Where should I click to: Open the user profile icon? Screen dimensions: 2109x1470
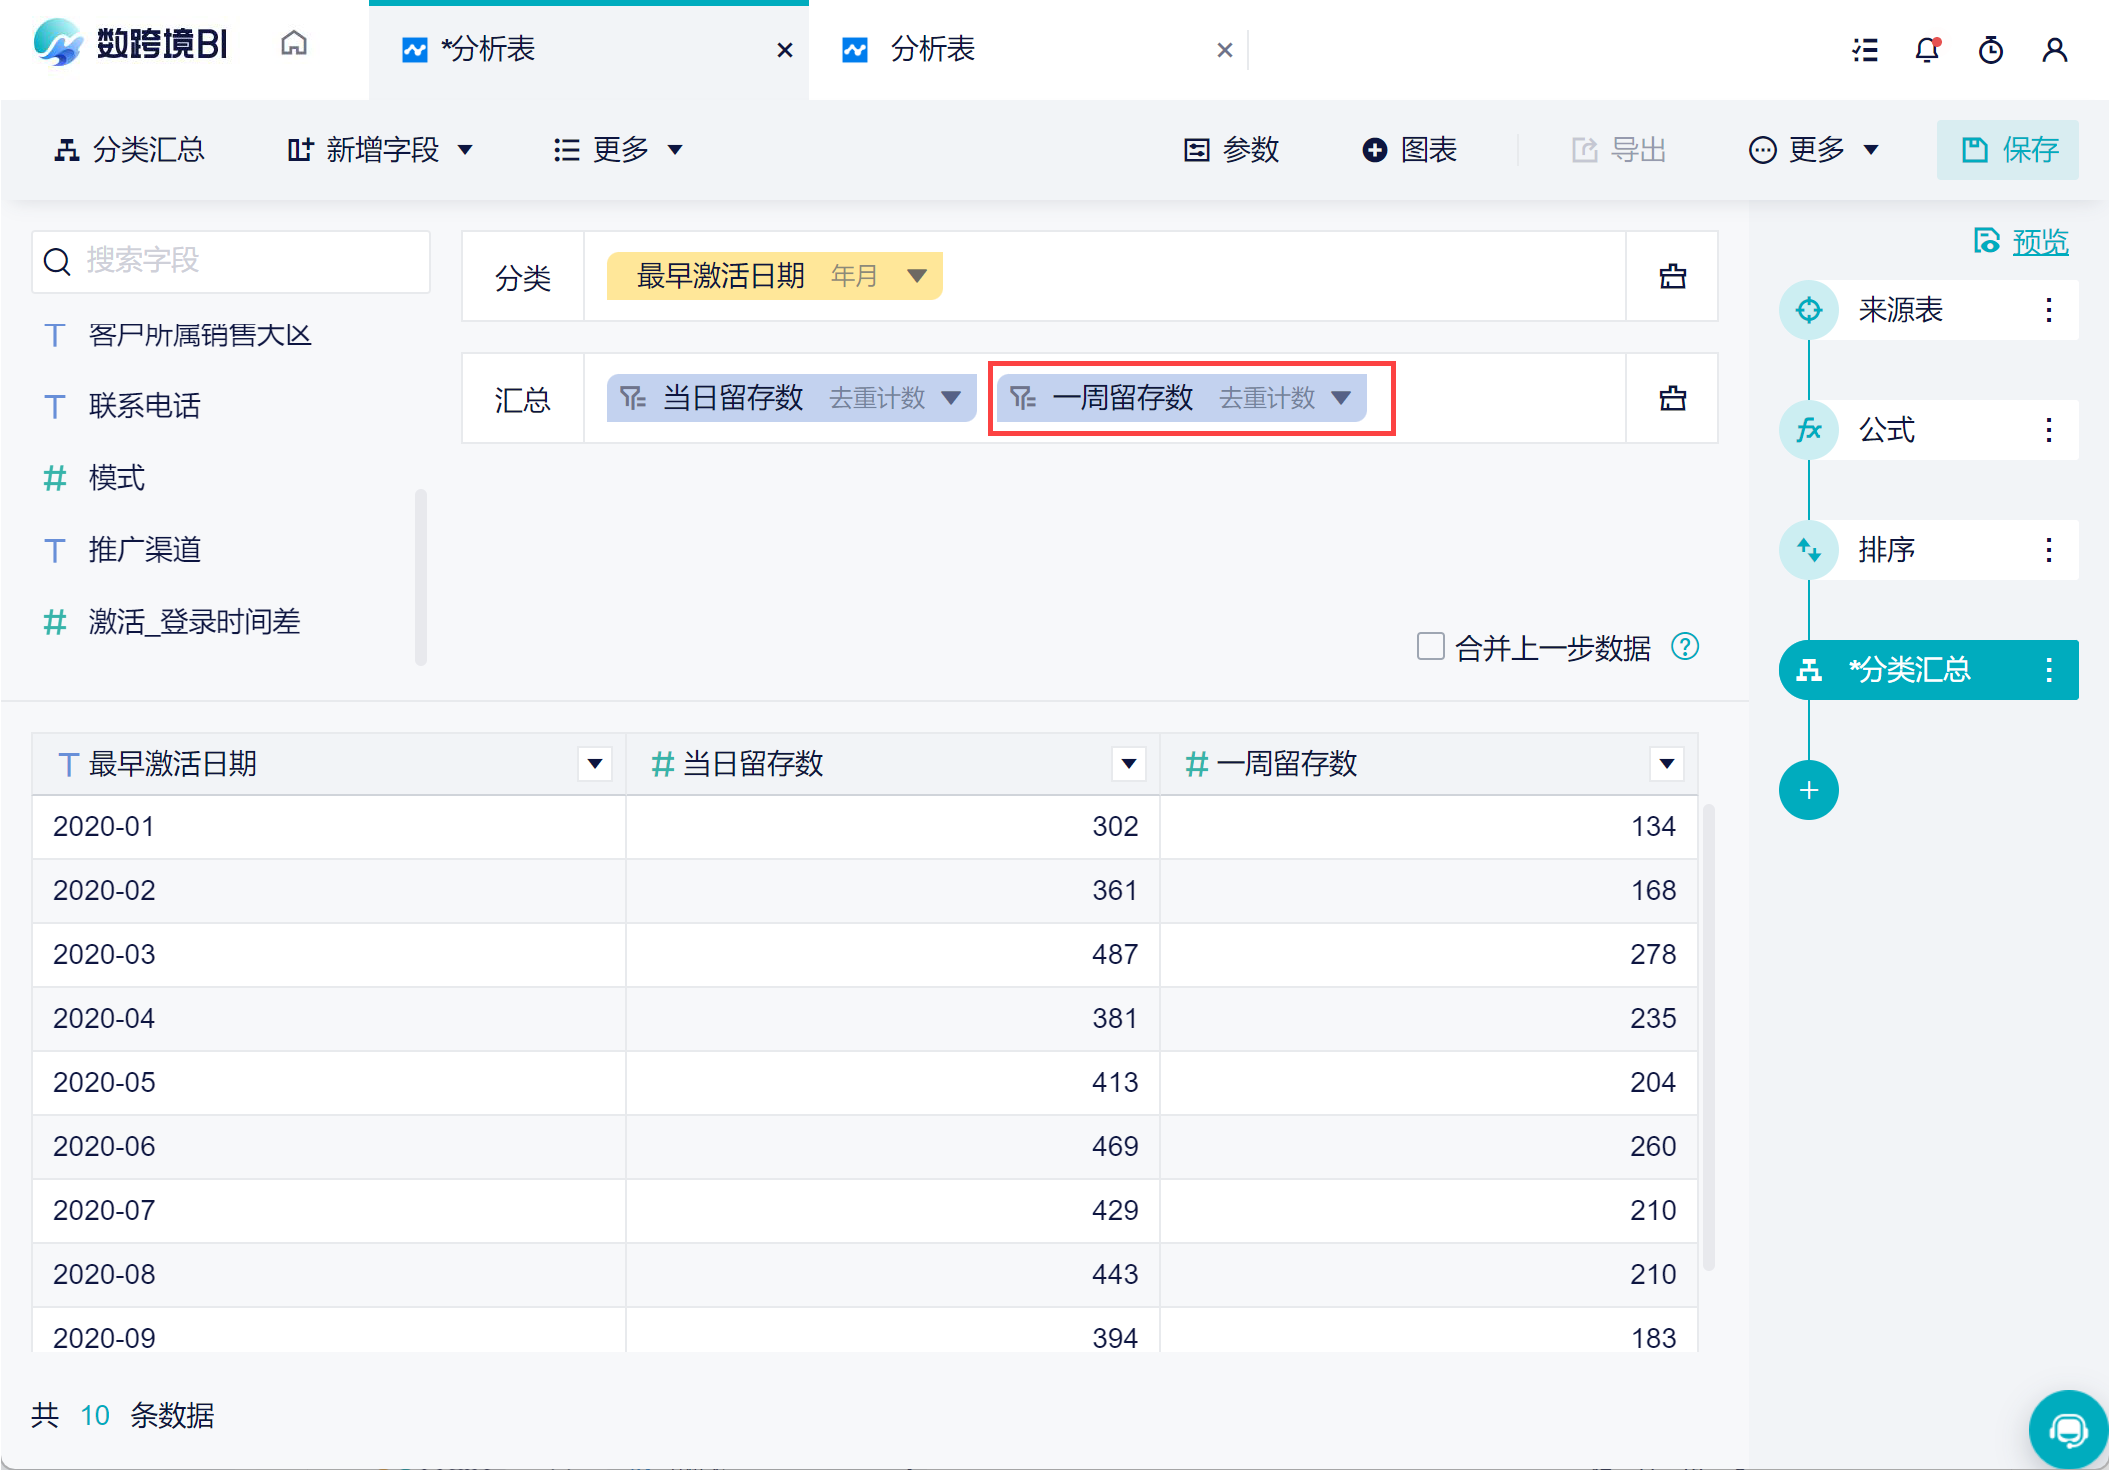pyautogui.click(x=2054, y=49)
